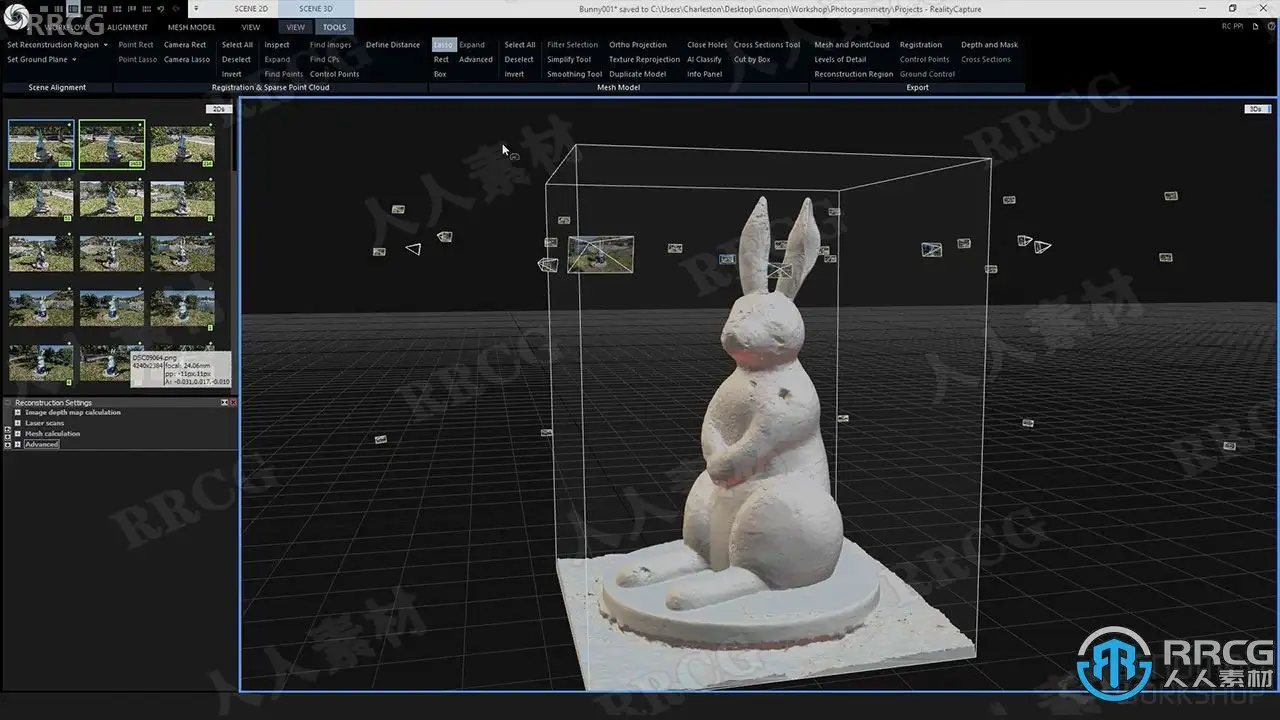This screenshot has height=720, width=1280.
Task: Expand the Laser scans settings group
Action: click(x=18, y=423)
